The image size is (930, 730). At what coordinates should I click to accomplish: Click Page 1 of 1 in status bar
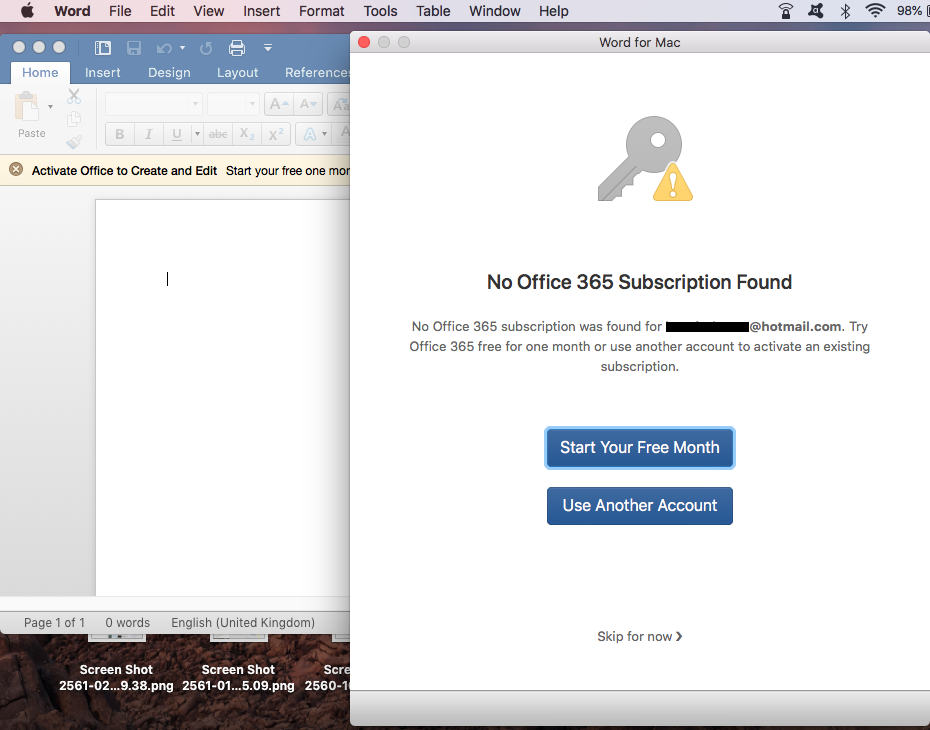(x=55, y=623)
